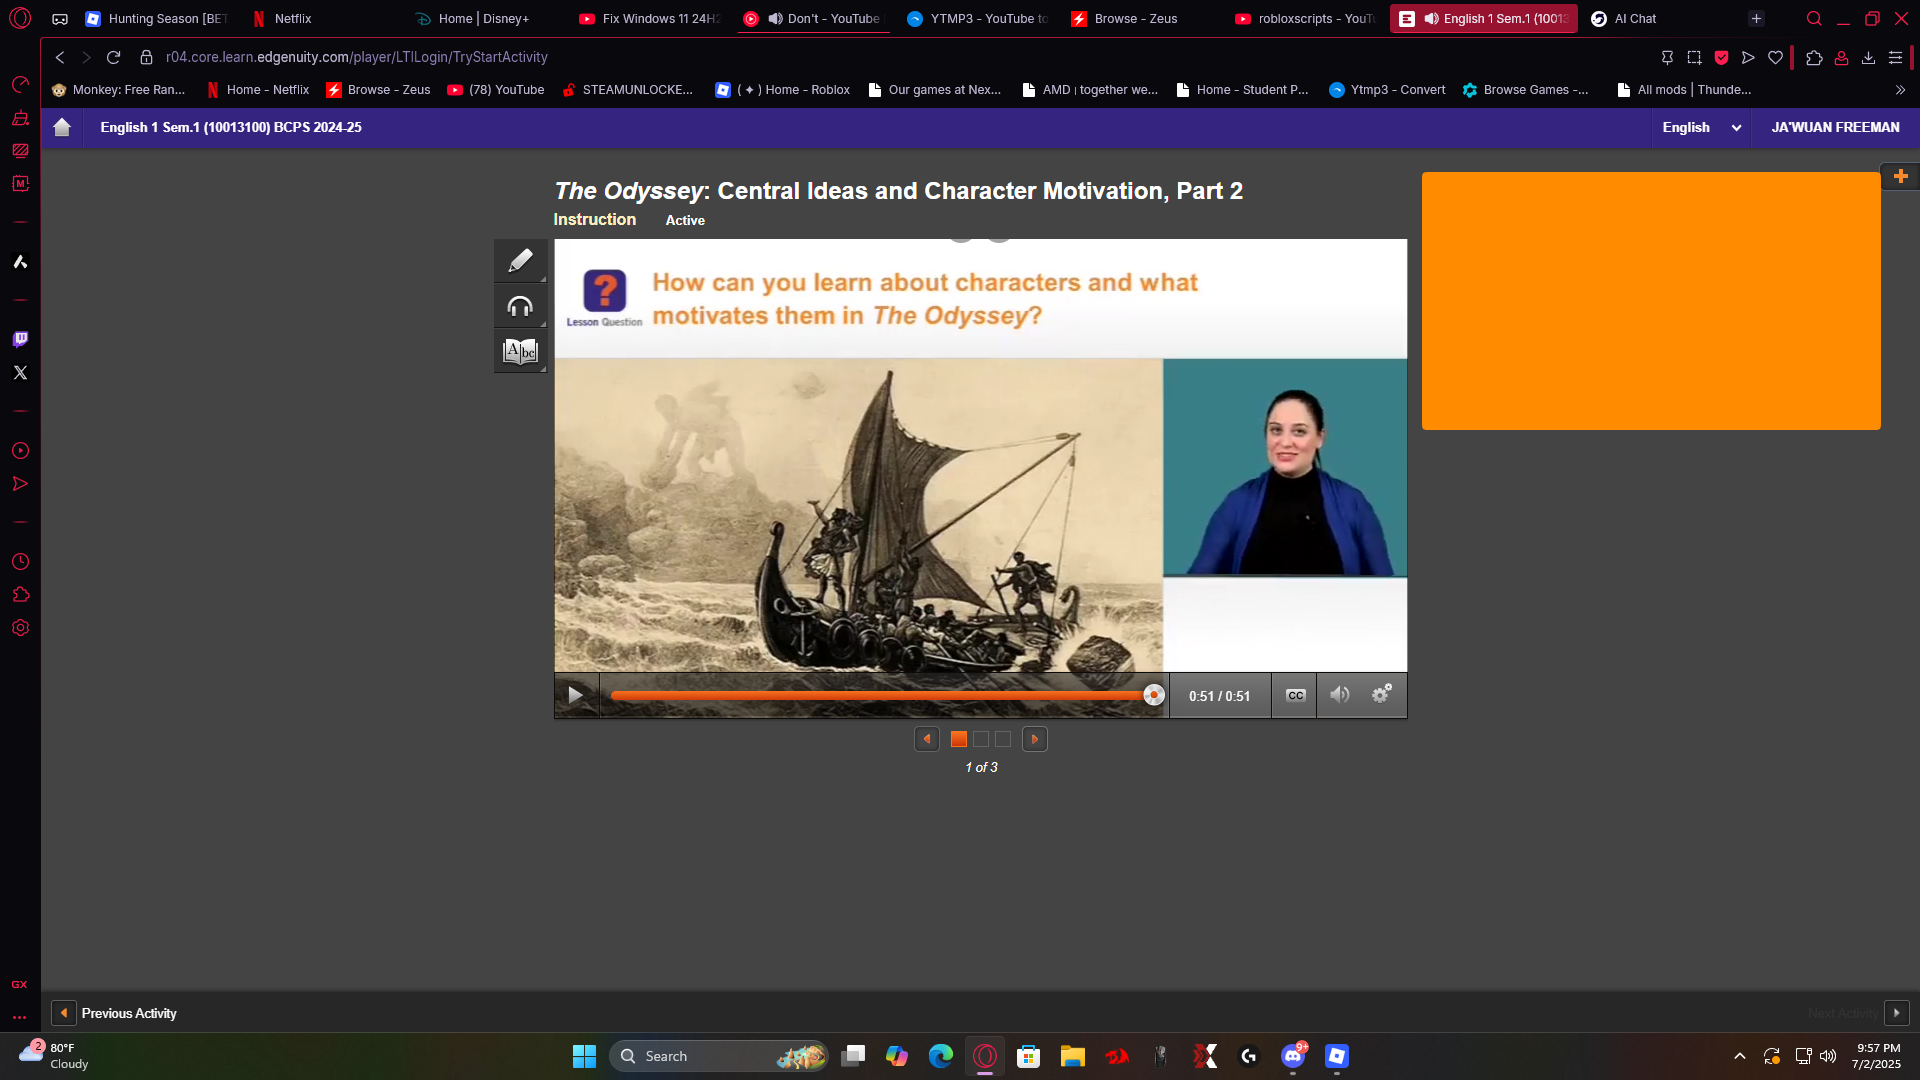
Task: Take snapshot with camera frame icon
Action: point(1694,57)
